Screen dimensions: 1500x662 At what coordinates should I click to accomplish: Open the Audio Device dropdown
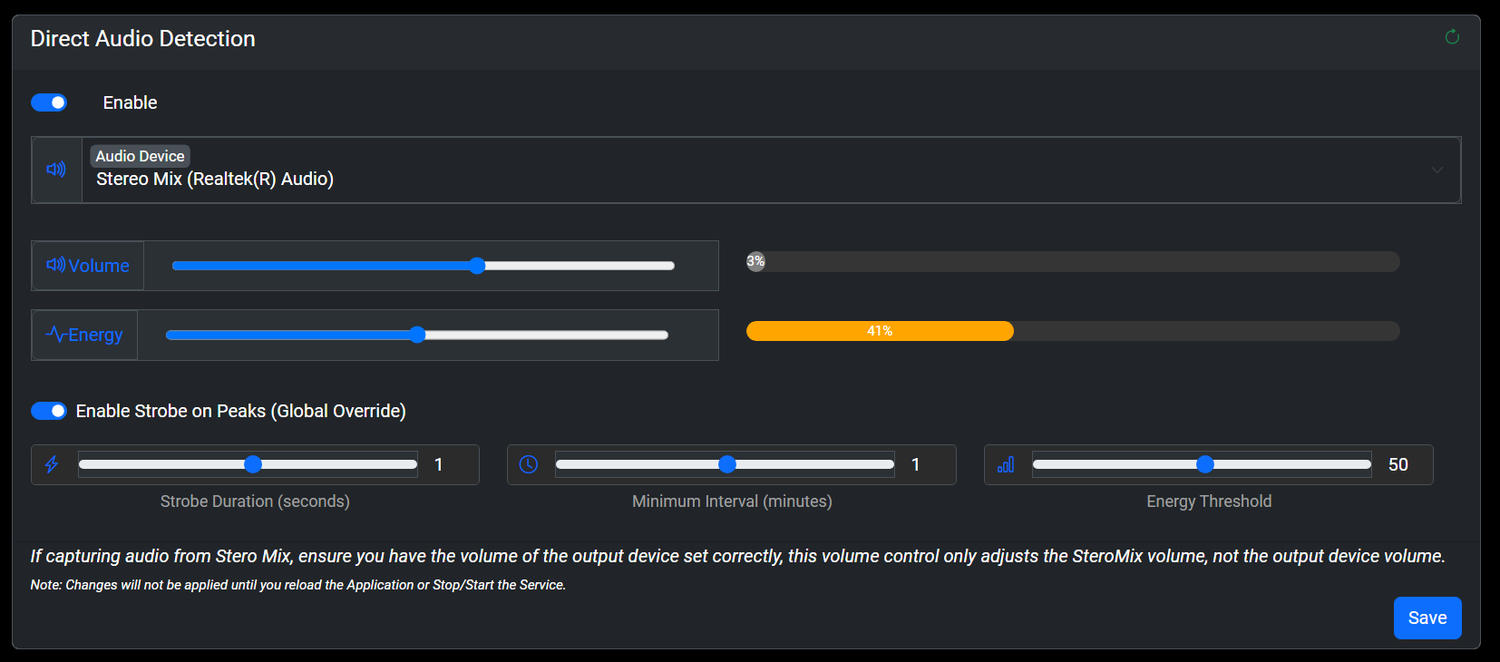tap(1438, 170)
